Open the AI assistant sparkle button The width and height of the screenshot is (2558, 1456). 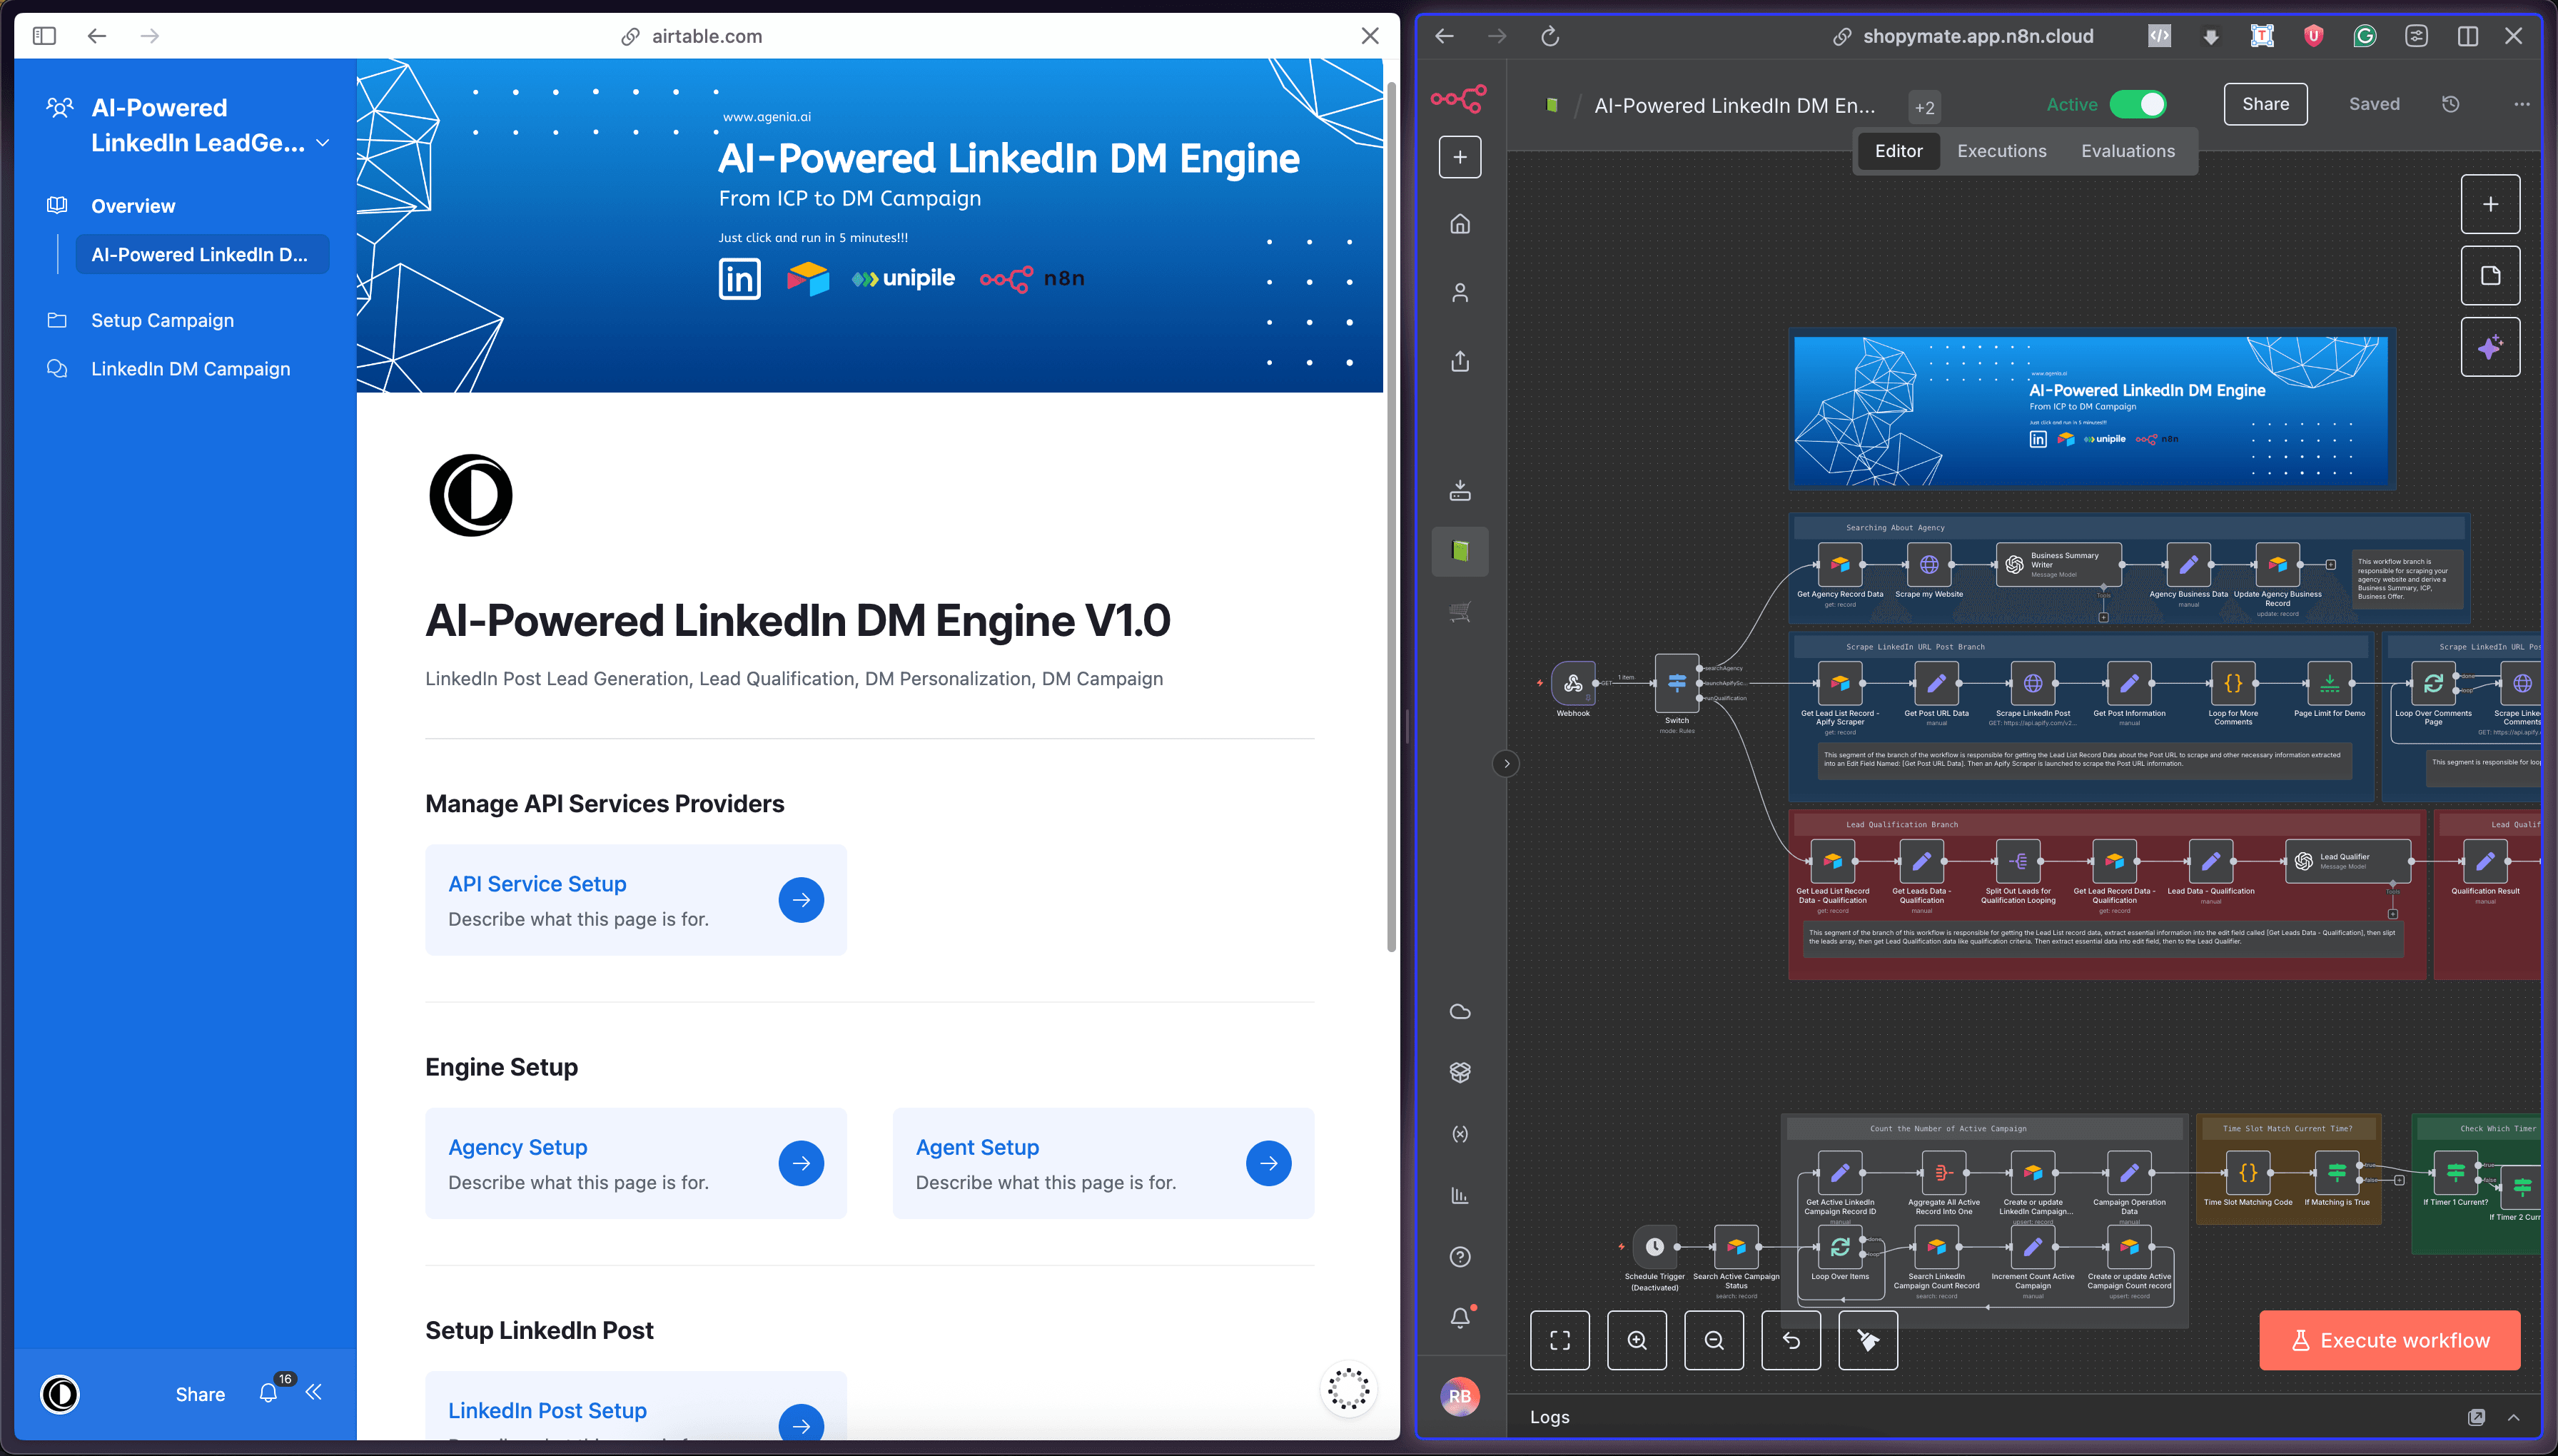click(x=2490, y=347)
